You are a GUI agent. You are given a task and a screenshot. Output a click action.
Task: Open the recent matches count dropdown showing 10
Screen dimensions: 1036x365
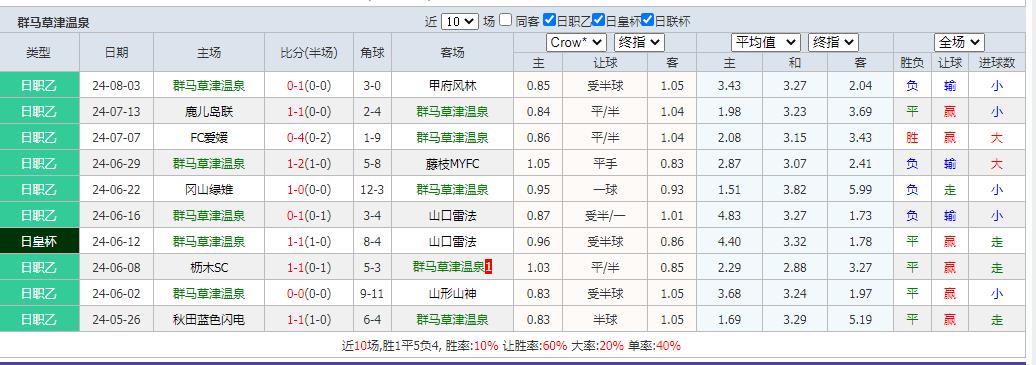tap(460, 21)
